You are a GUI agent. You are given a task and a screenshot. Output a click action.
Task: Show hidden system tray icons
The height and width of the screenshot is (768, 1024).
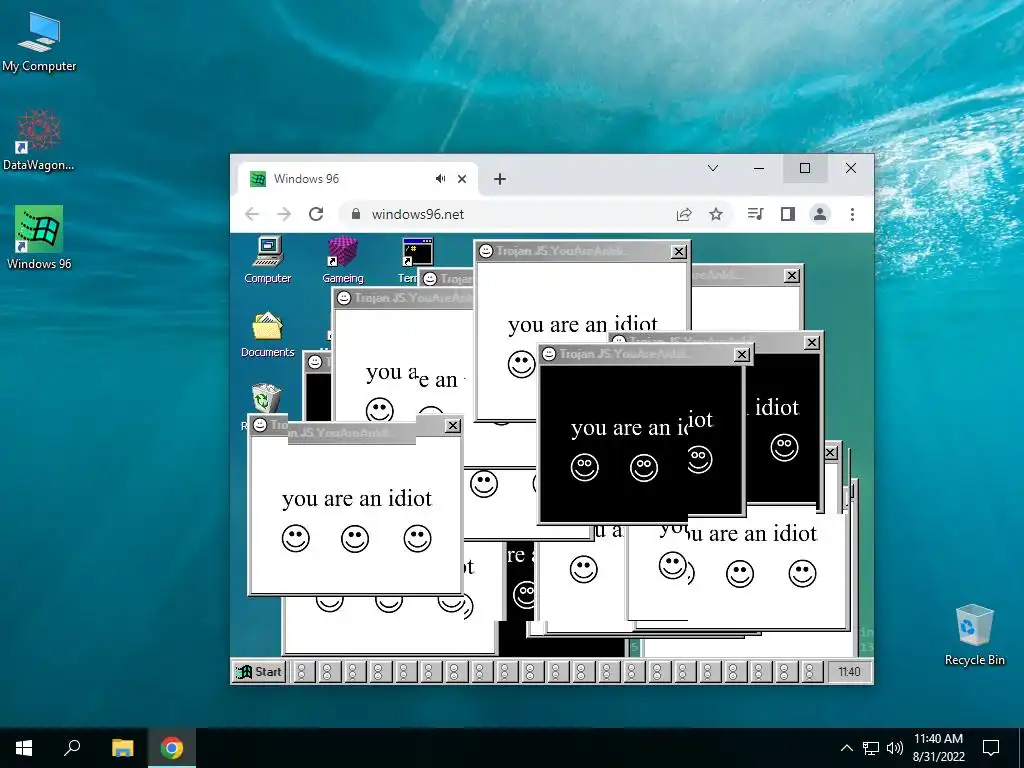(x=846, y=748)
